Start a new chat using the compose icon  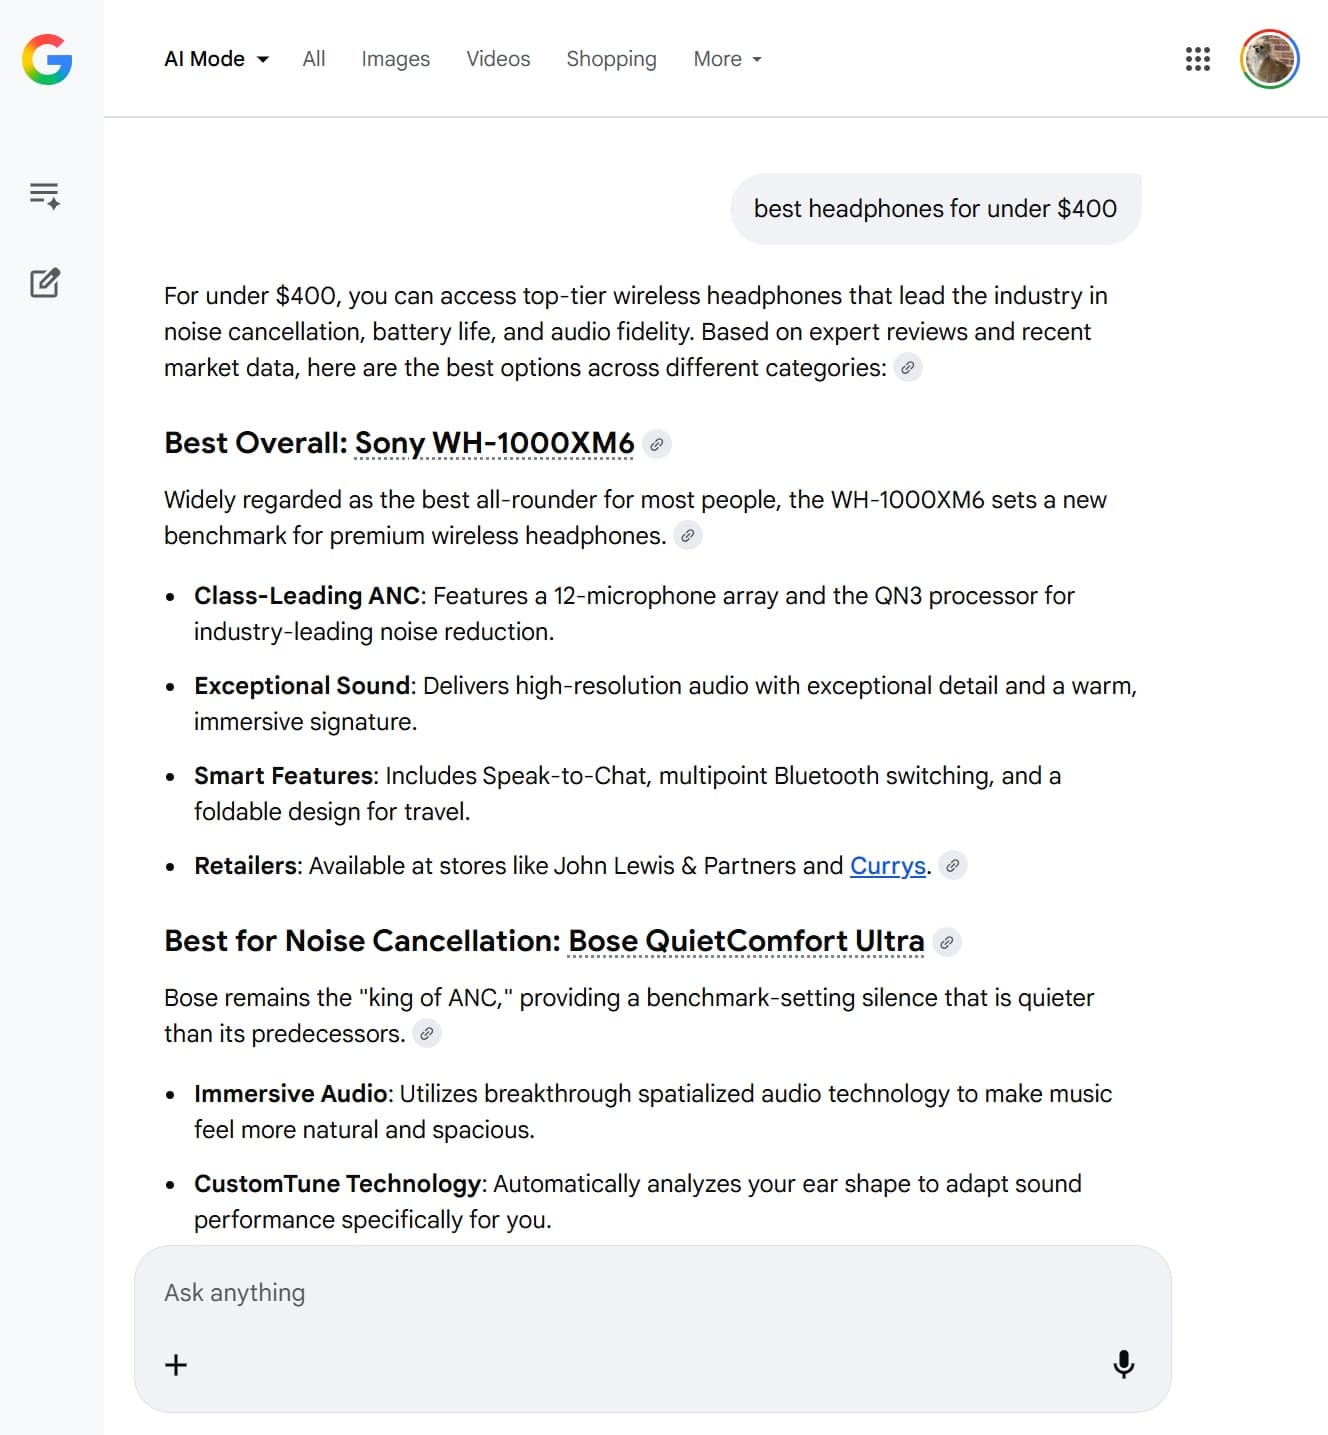(44, 283)
